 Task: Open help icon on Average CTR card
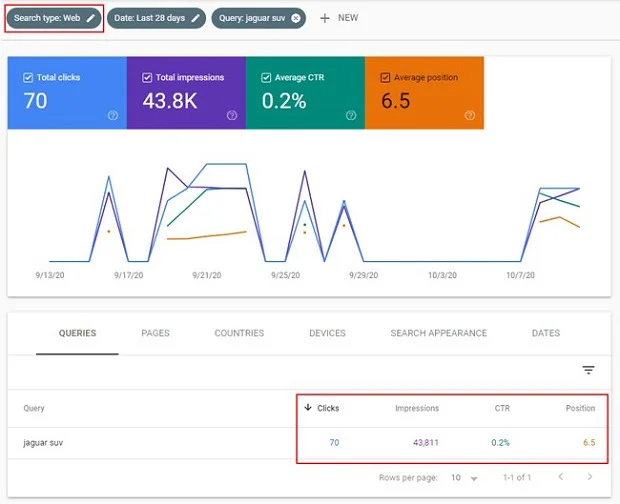[x=351, y=115]
